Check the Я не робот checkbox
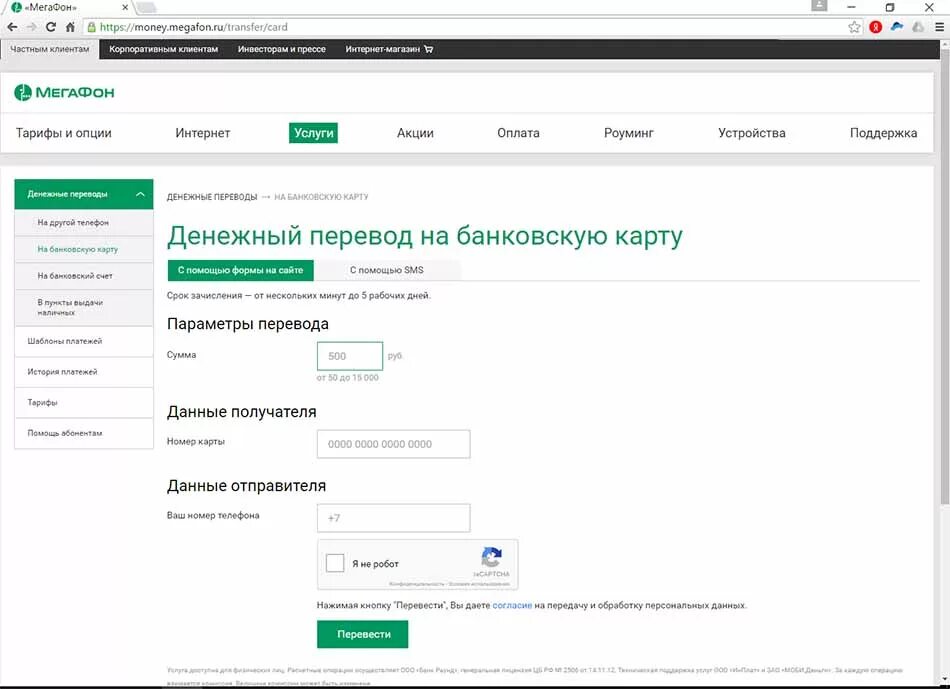Viewport: 950px width, 689px height. (x=335, y=563)
